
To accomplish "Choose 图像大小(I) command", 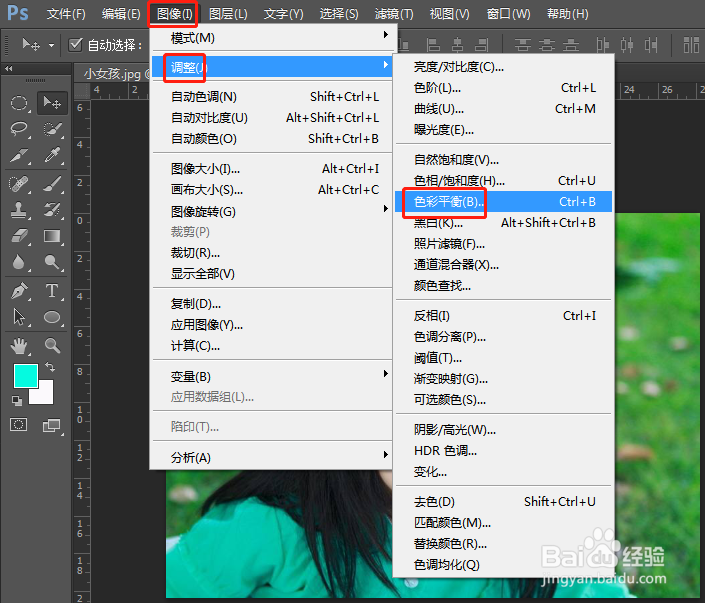I will coord(273,169).
